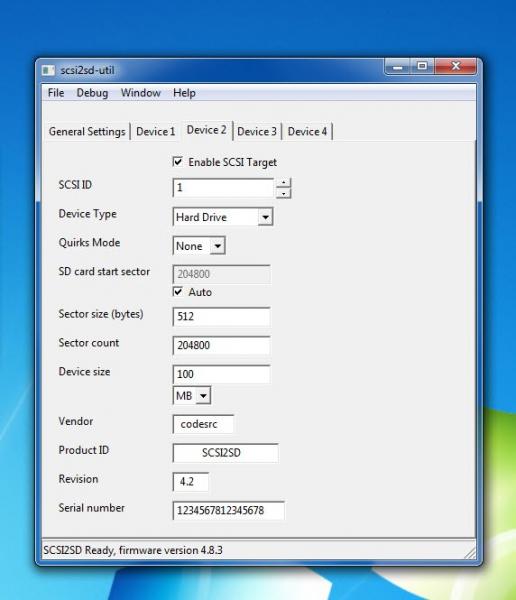516x600 pixels.
Task: Click the SCSI ID value field
Action: [224, 188]
